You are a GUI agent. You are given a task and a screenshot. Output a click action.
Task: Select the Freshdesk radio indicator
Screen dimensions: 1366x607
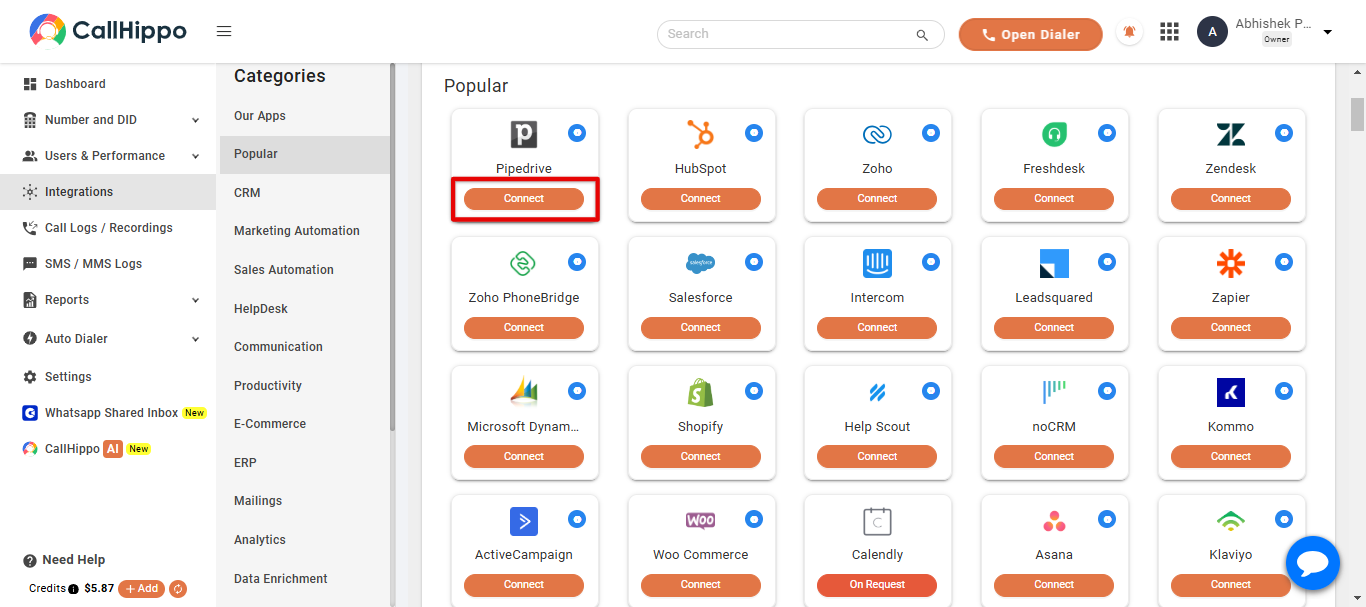tap(1107, 133)
